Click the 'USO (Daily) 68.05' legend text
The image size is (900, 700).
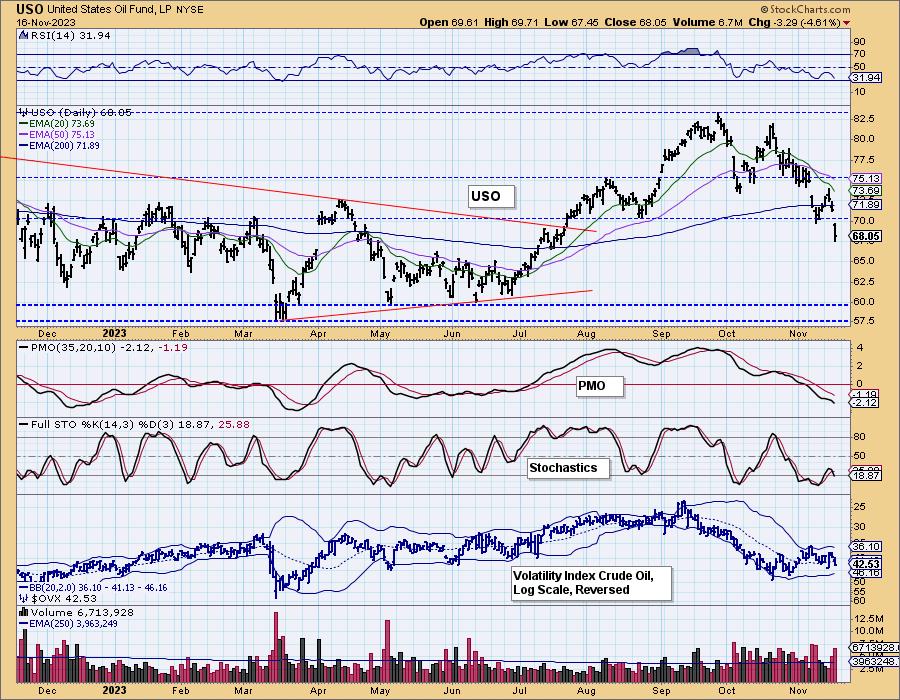click(80, 112)
